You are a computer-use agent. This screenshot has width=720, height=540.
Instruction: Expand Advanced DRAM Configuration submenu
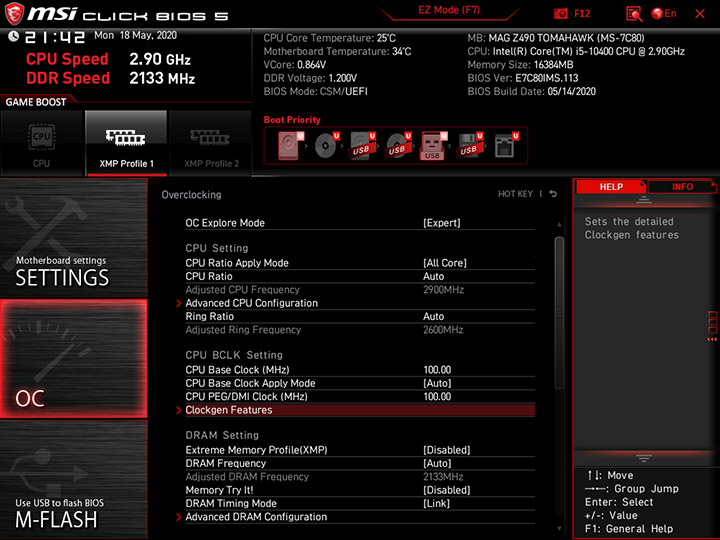click(360, 517)
